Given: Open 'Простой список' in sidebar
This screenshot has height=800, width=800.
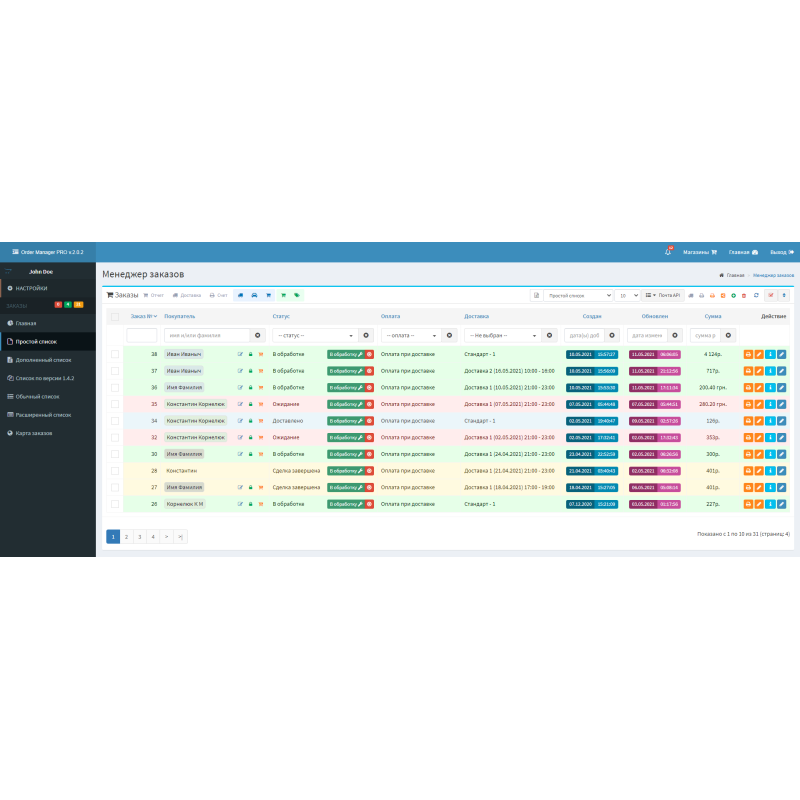Looking at the screenshot, I should coord(48,341).
